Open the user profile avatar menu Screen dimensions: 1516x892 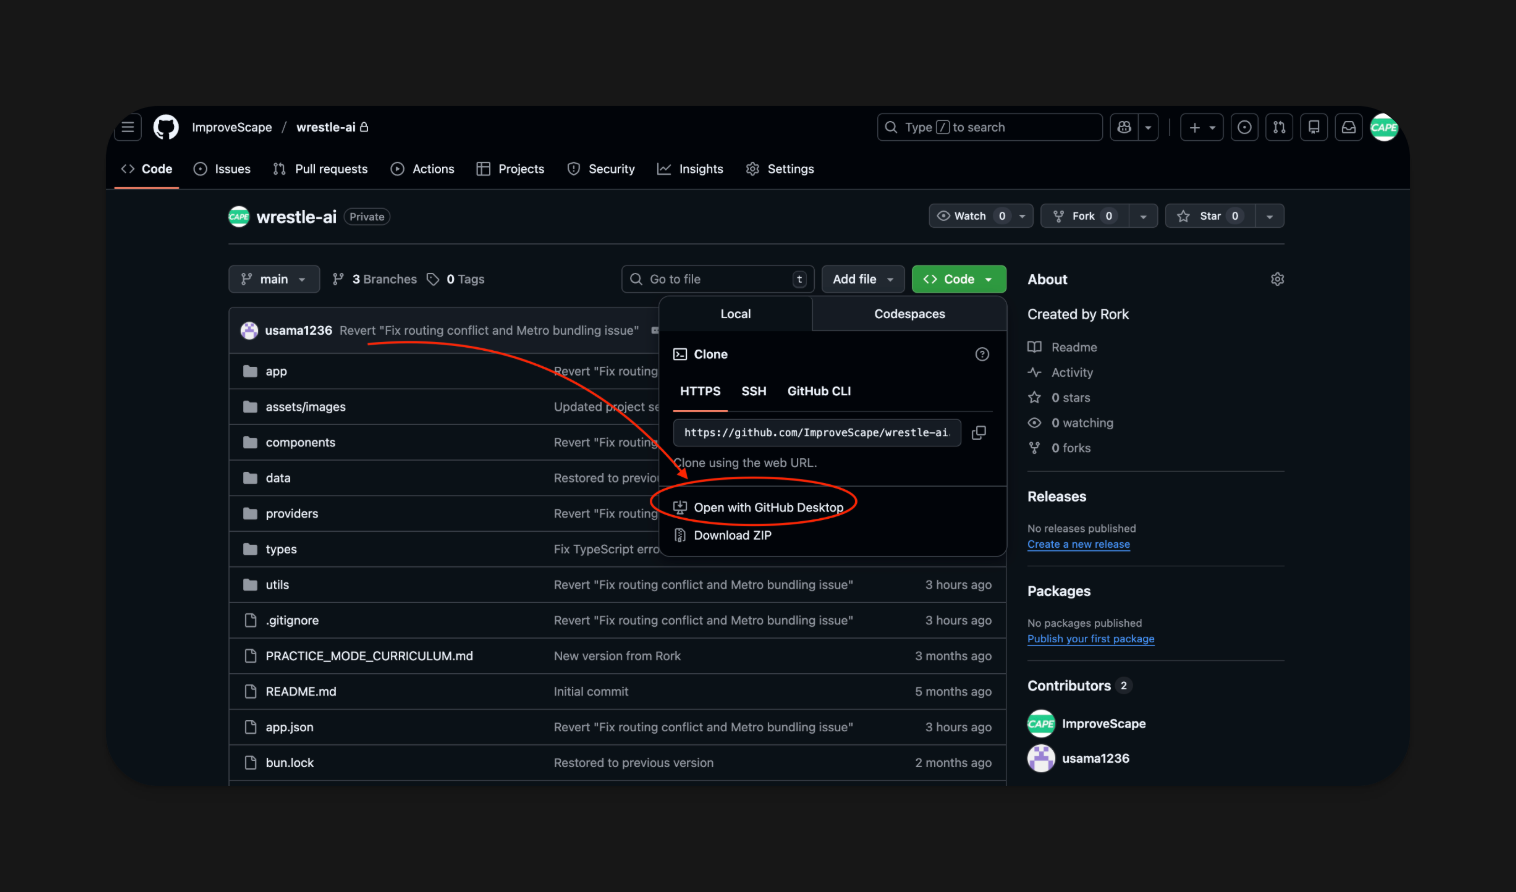pos(1384,127)
